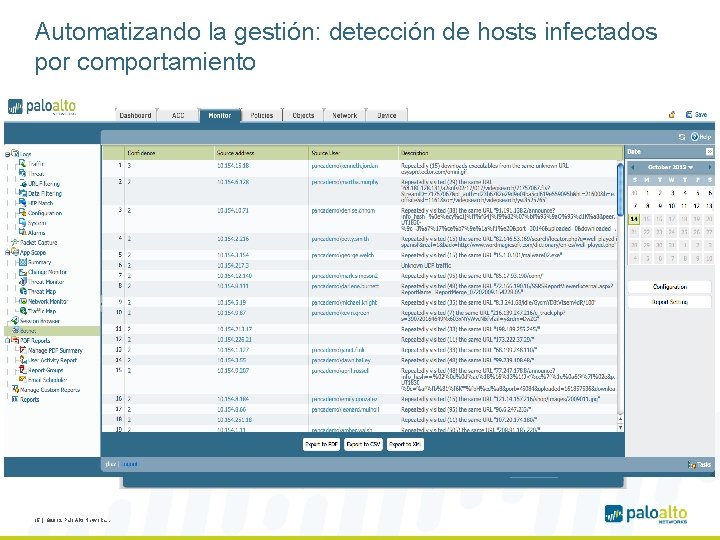Switch to the Policies tab
This screenshot has width=720, height=540.
pos(262,115)
